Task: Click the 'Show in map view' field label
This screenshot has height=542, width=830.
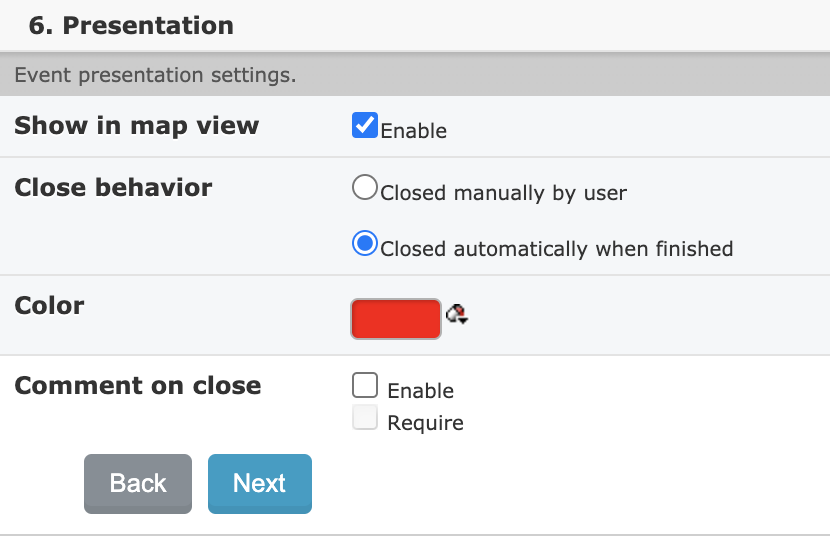Action: click(x=137, y=126)
